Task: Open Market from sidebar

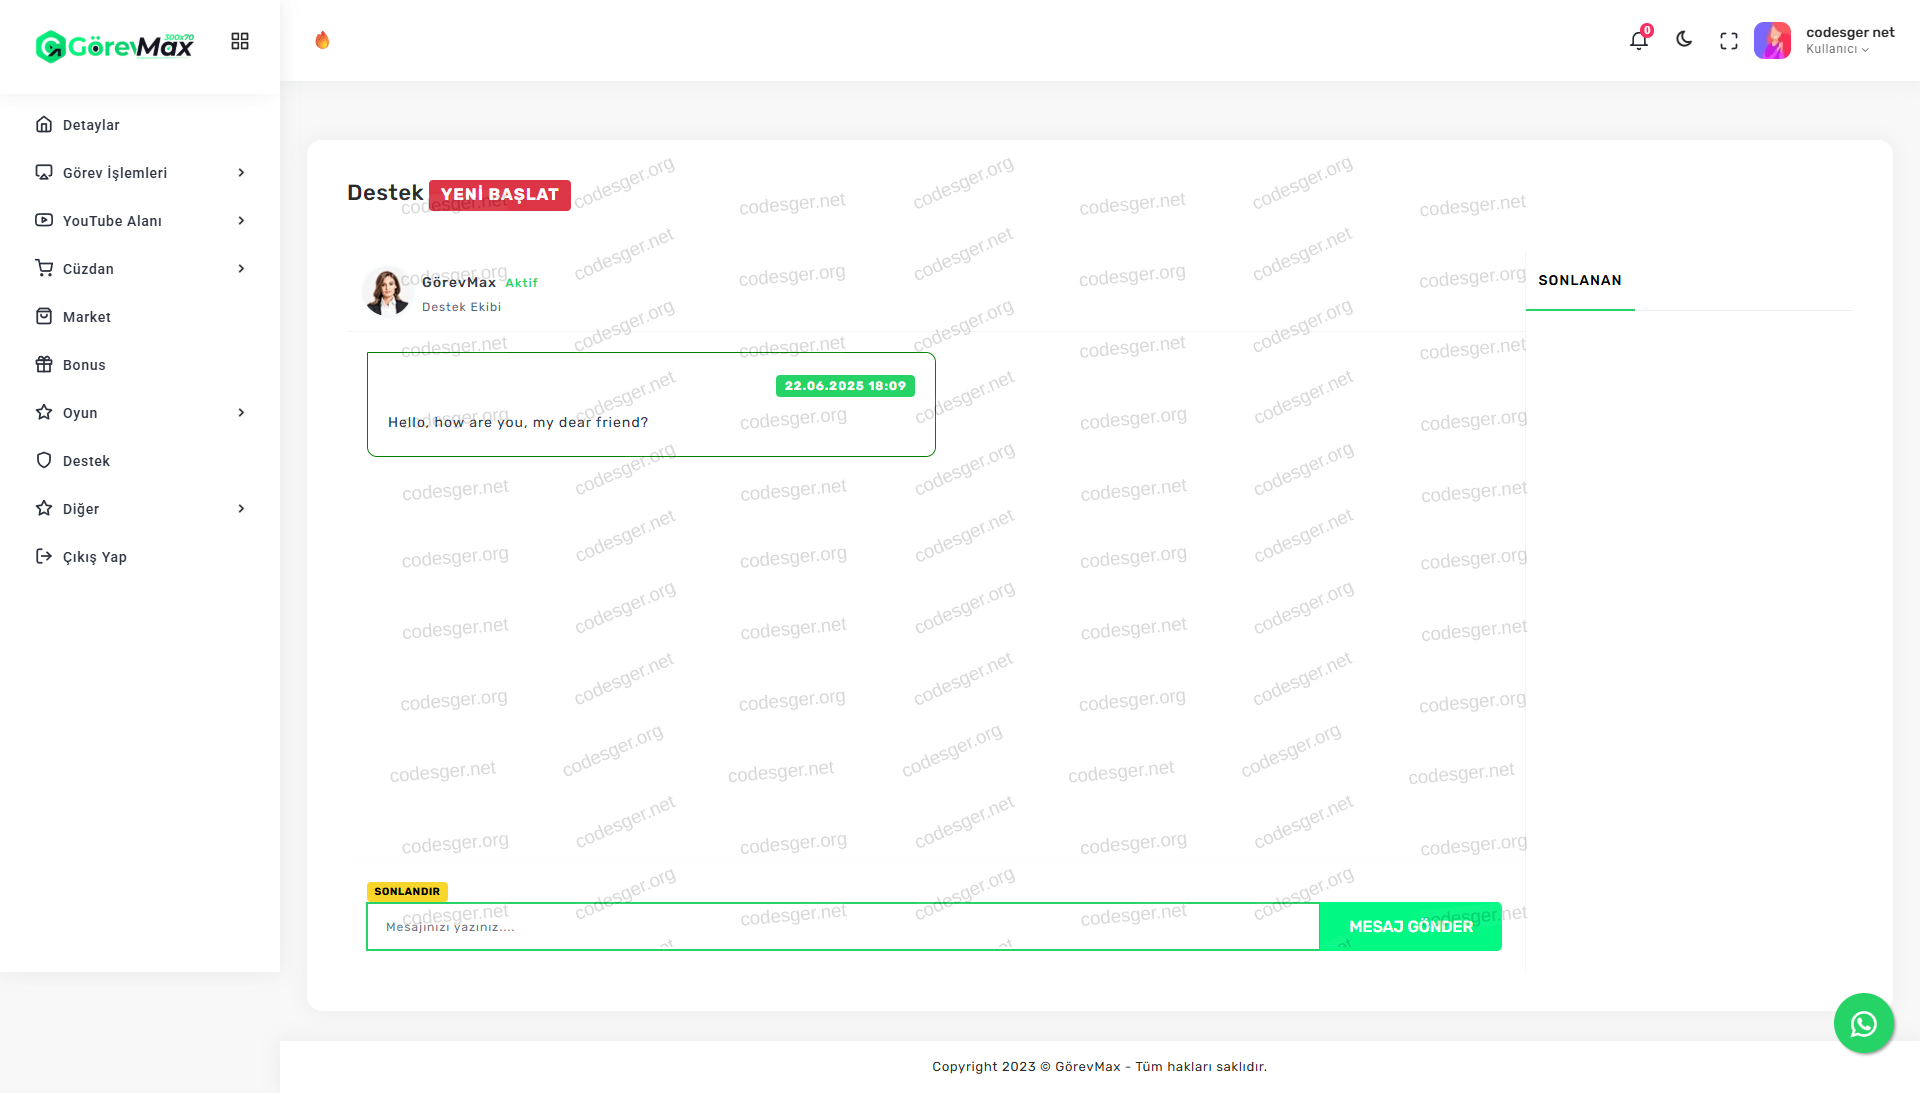Action: click(x=87, y=317)
